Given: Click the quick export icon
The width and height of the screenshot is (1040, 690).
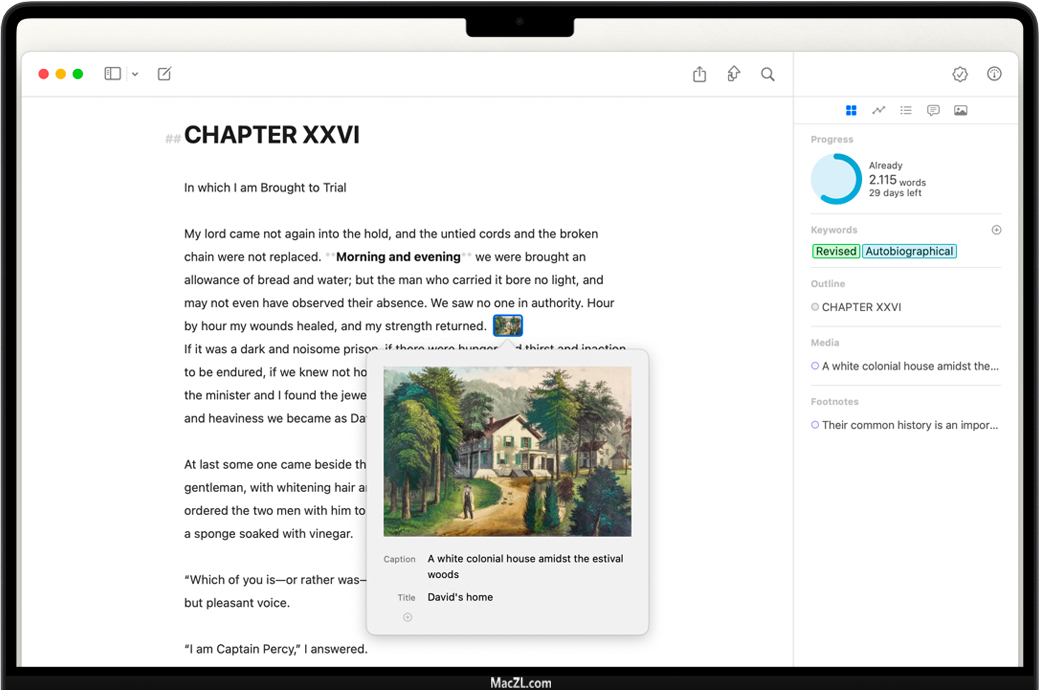Looking at the screenshot, I should click(x=734, y=74).
